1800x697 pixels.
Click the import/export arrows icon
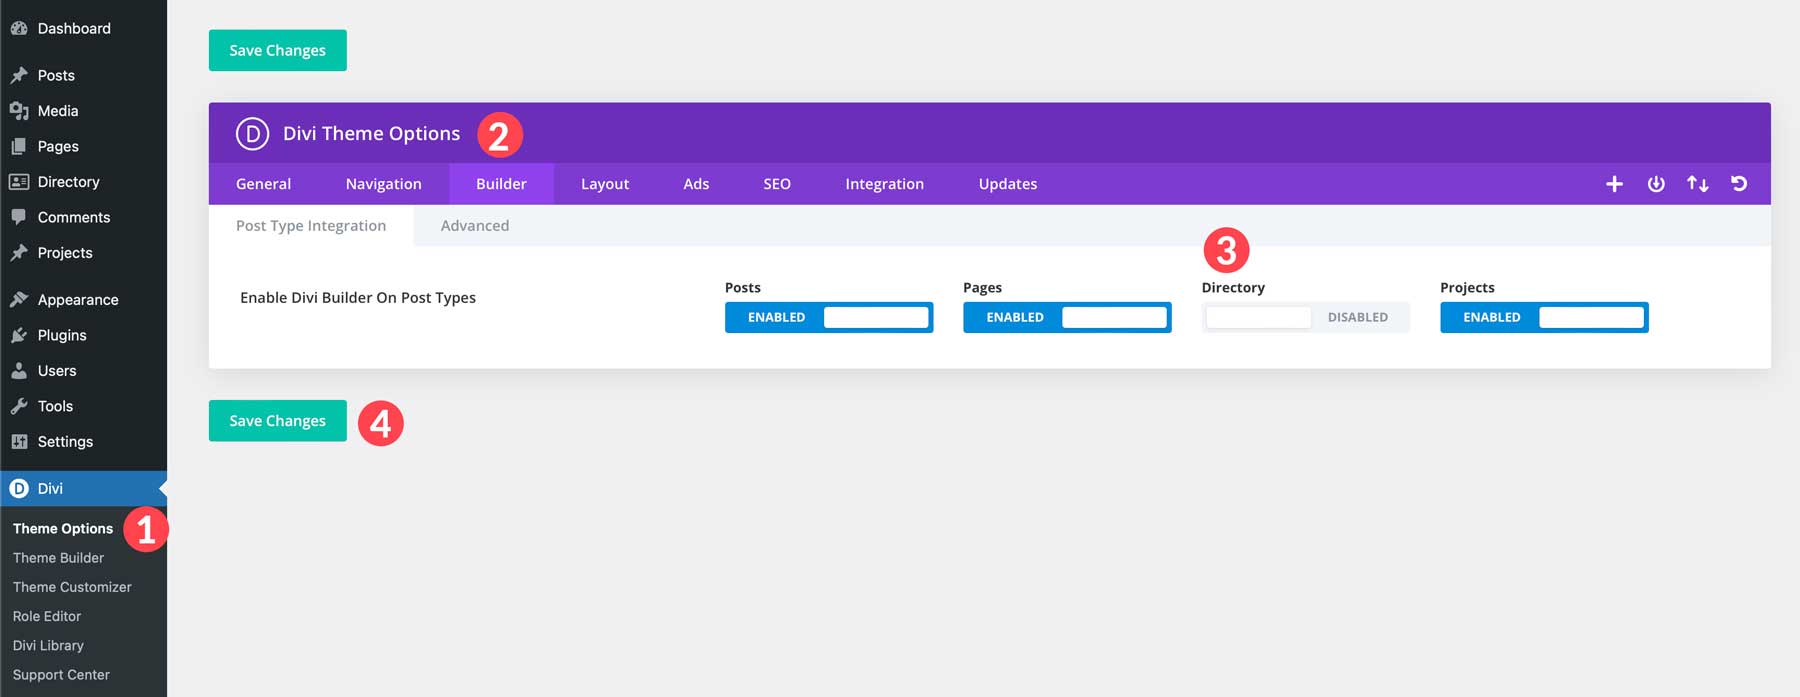coord(1697,184)
